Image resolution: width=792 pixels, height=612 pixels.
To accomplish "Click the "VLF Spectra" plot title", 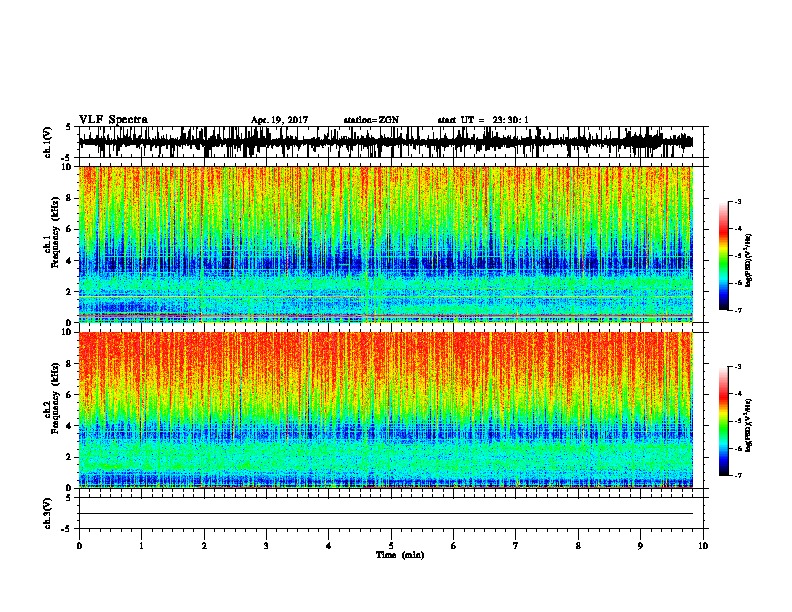I will [113, 120].
